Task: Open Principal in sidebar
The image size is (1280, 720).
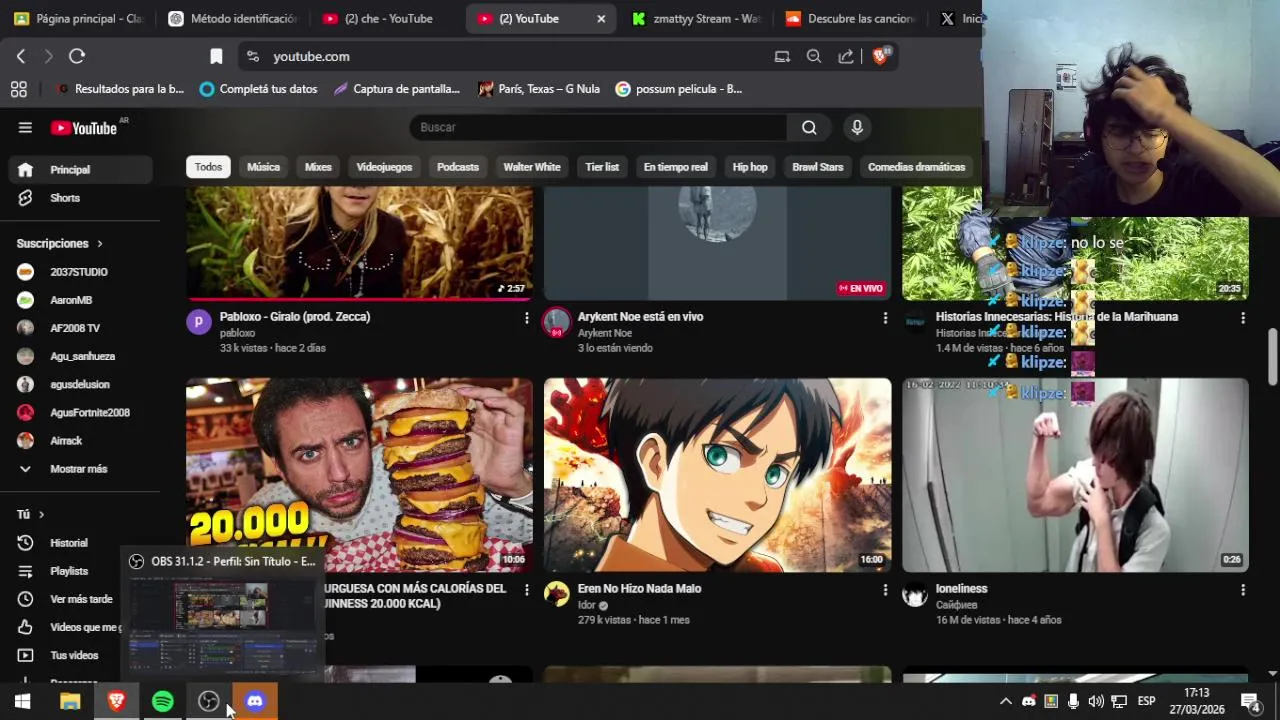Action: click(80, 170)
